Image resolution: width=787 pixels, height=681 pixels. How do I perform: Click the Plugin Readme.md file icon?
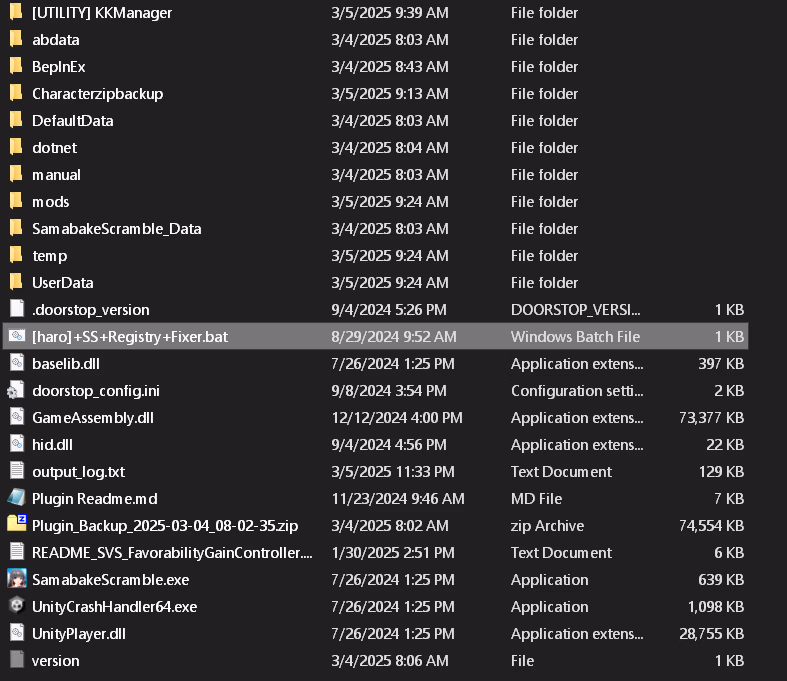coord(16,498)
